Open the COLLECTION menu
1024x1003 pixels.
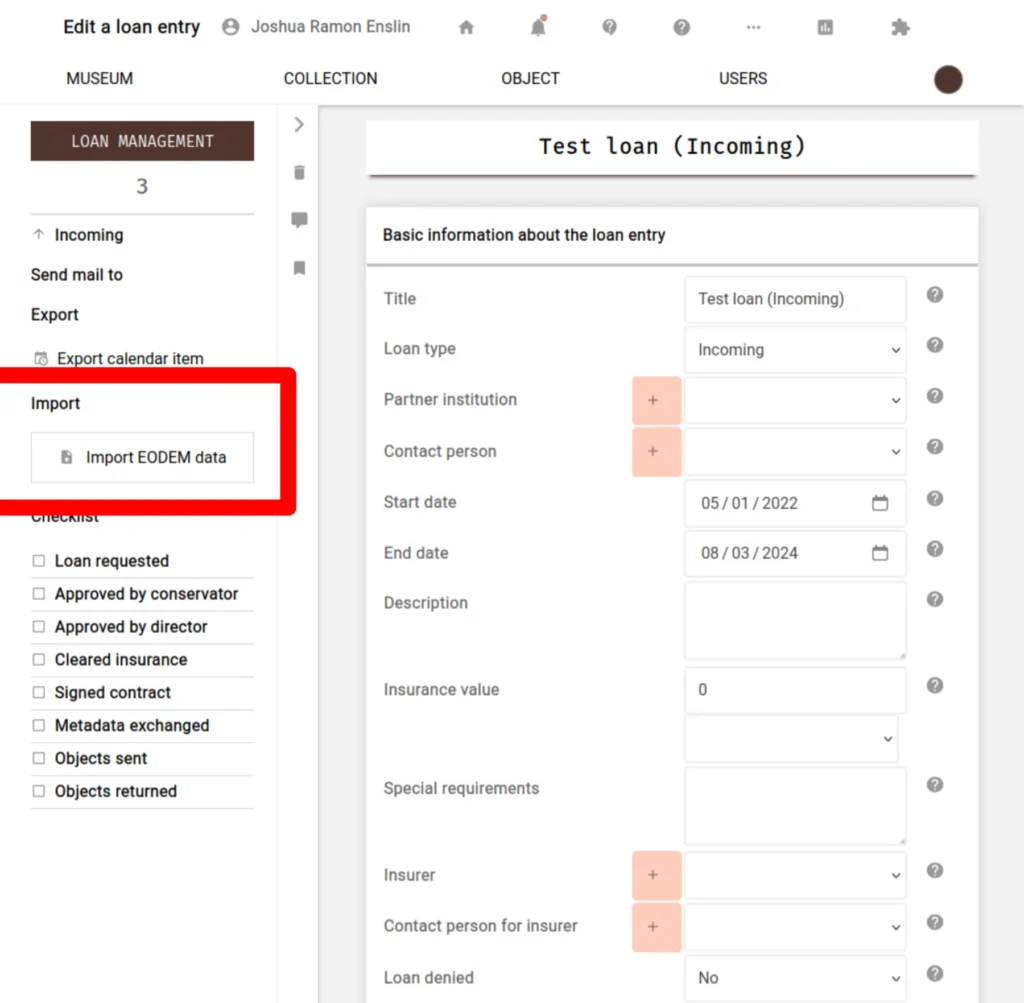(330, 78)
